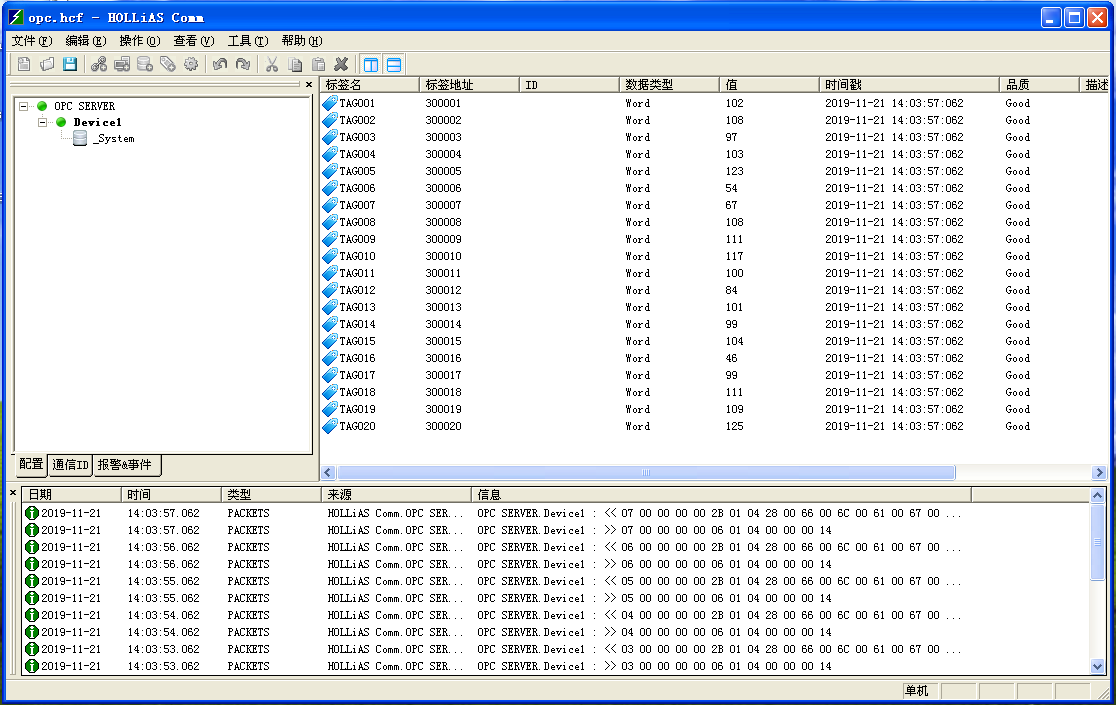Close the bottom log panel
Screen dimensions: 1116x705
13,492
